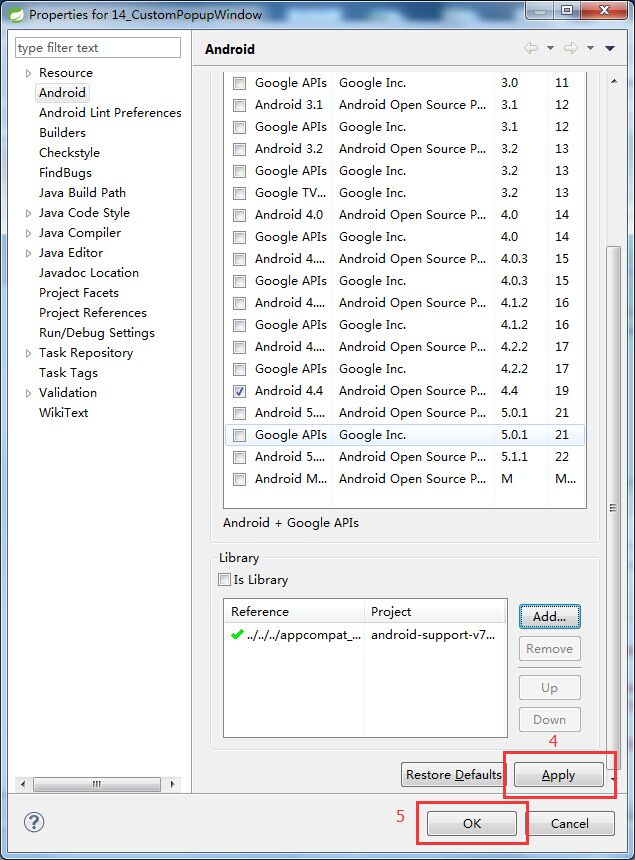Screen dimensions: 635x860
Task: Select Android in the properties tree
Action: click(62, 93)
